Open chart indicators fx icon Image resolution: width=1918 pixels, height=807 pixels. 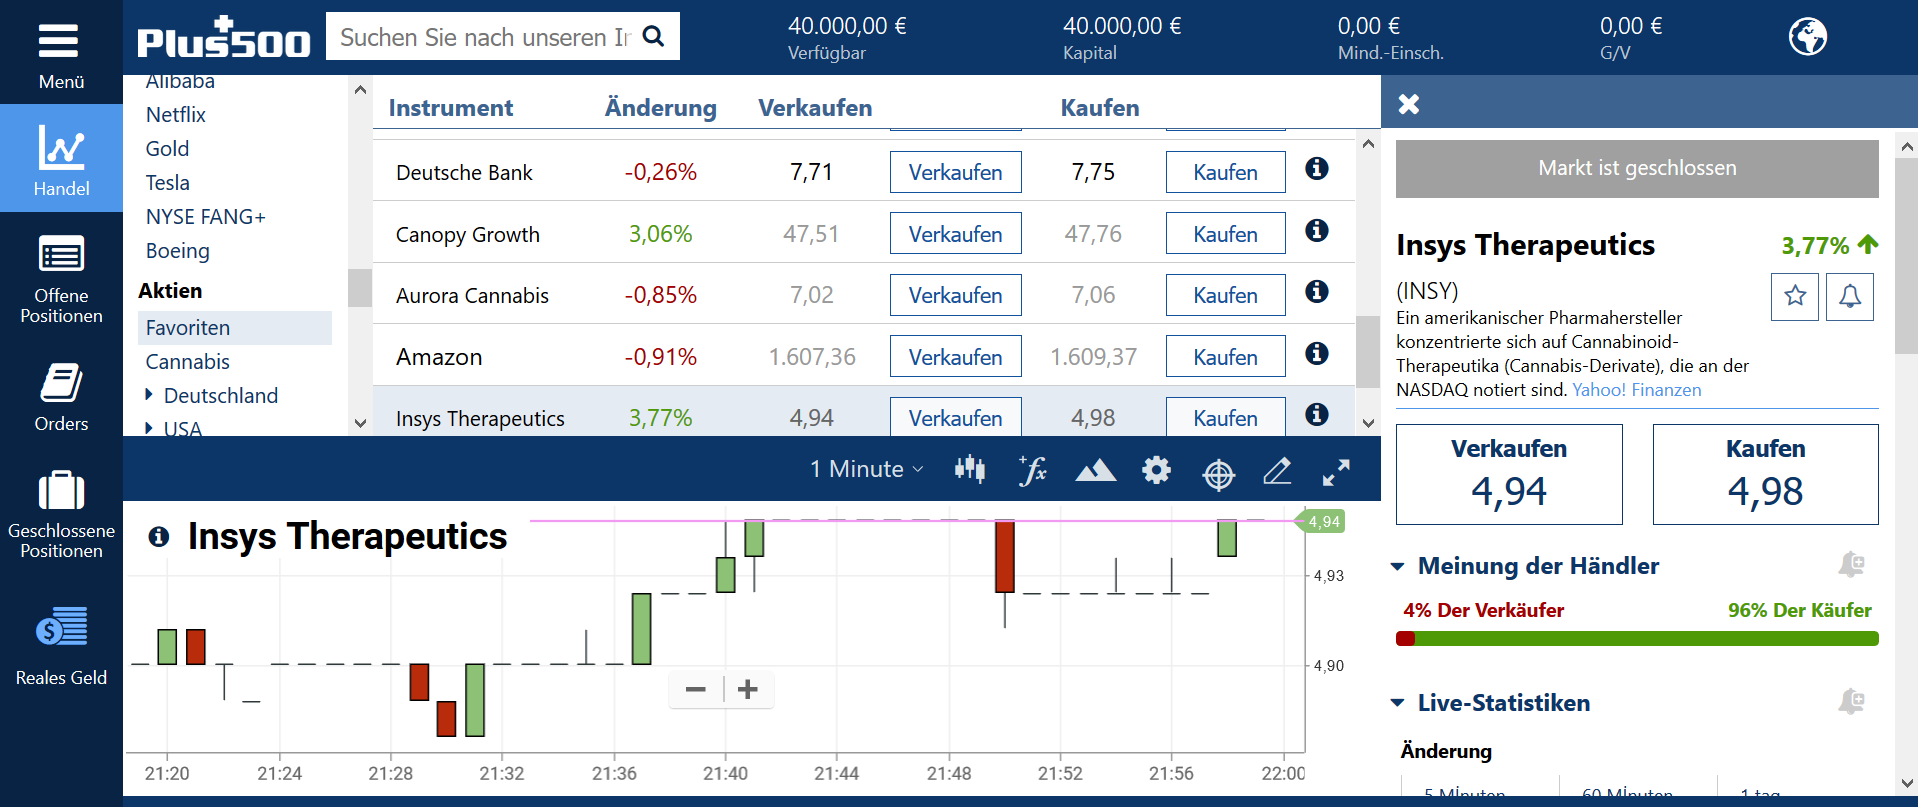click(1033, 469)
